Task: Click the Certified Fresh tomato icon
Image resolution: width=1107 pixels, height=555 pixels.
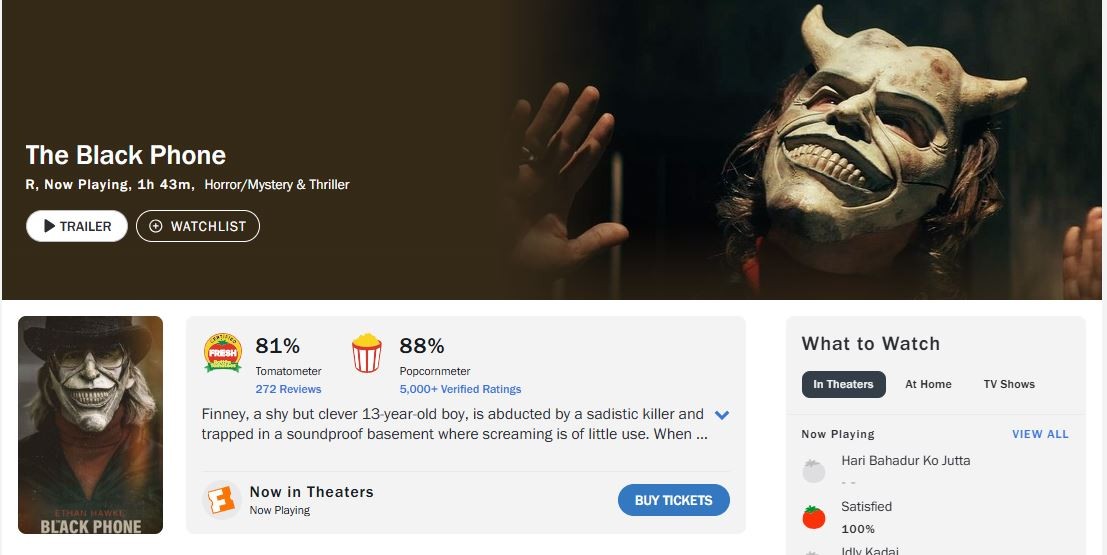Action: (x=223, y=353)
